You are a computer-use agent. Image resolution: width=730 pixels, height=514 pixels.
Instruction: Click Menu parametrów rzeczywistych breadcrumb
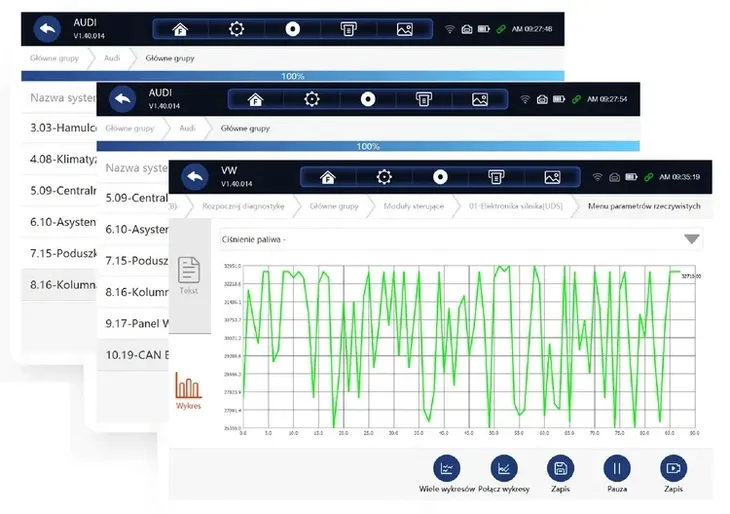pyautogui.click(x=644, y=206)
